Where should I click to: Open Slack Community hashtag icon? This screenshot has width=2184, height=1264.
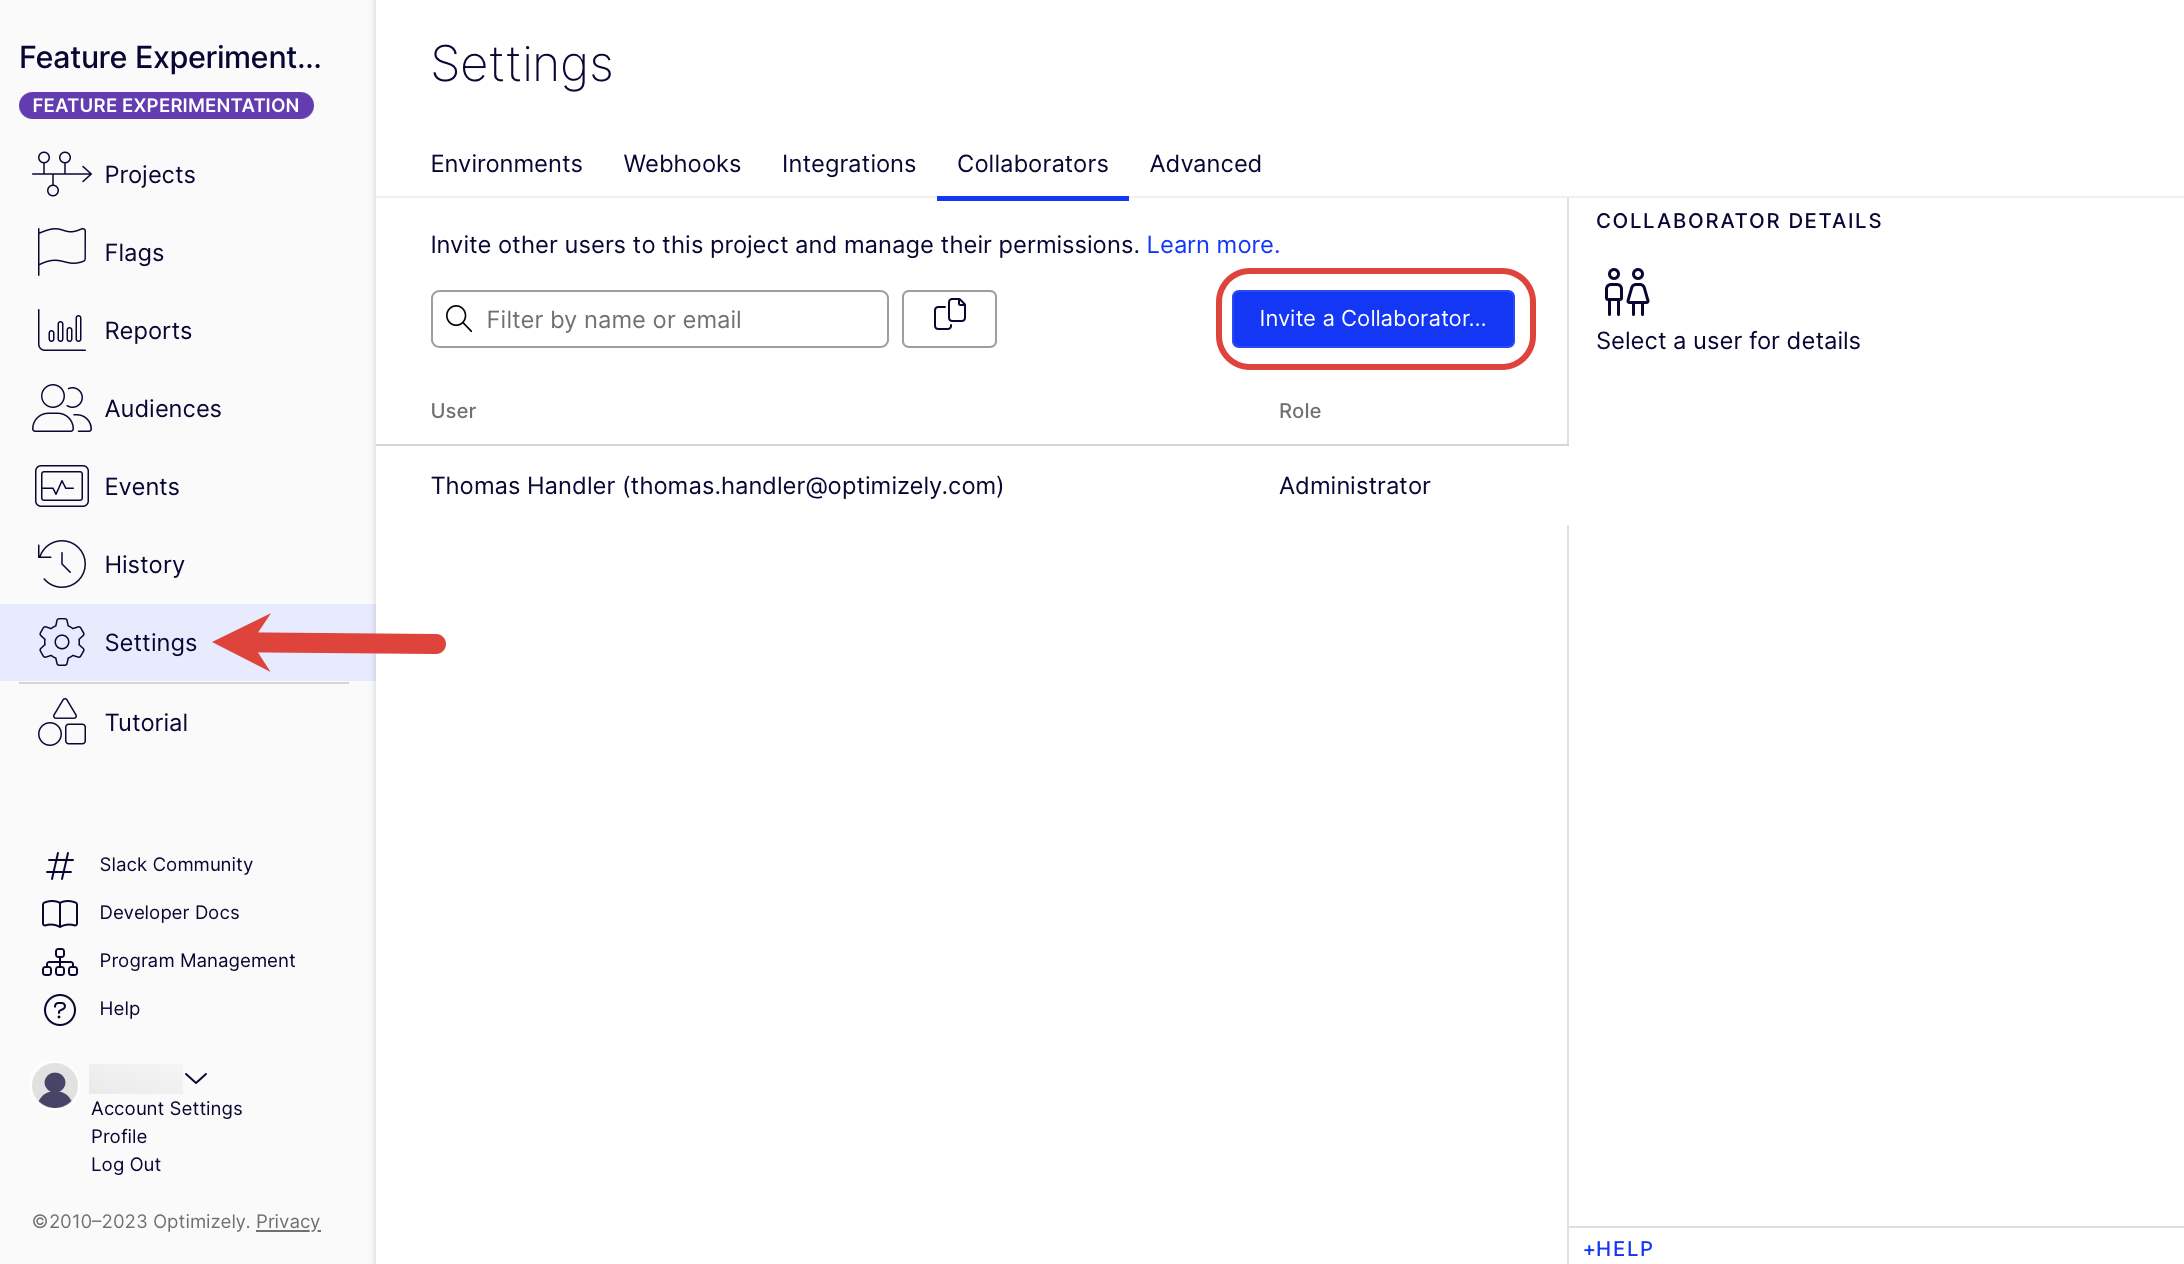59,865
